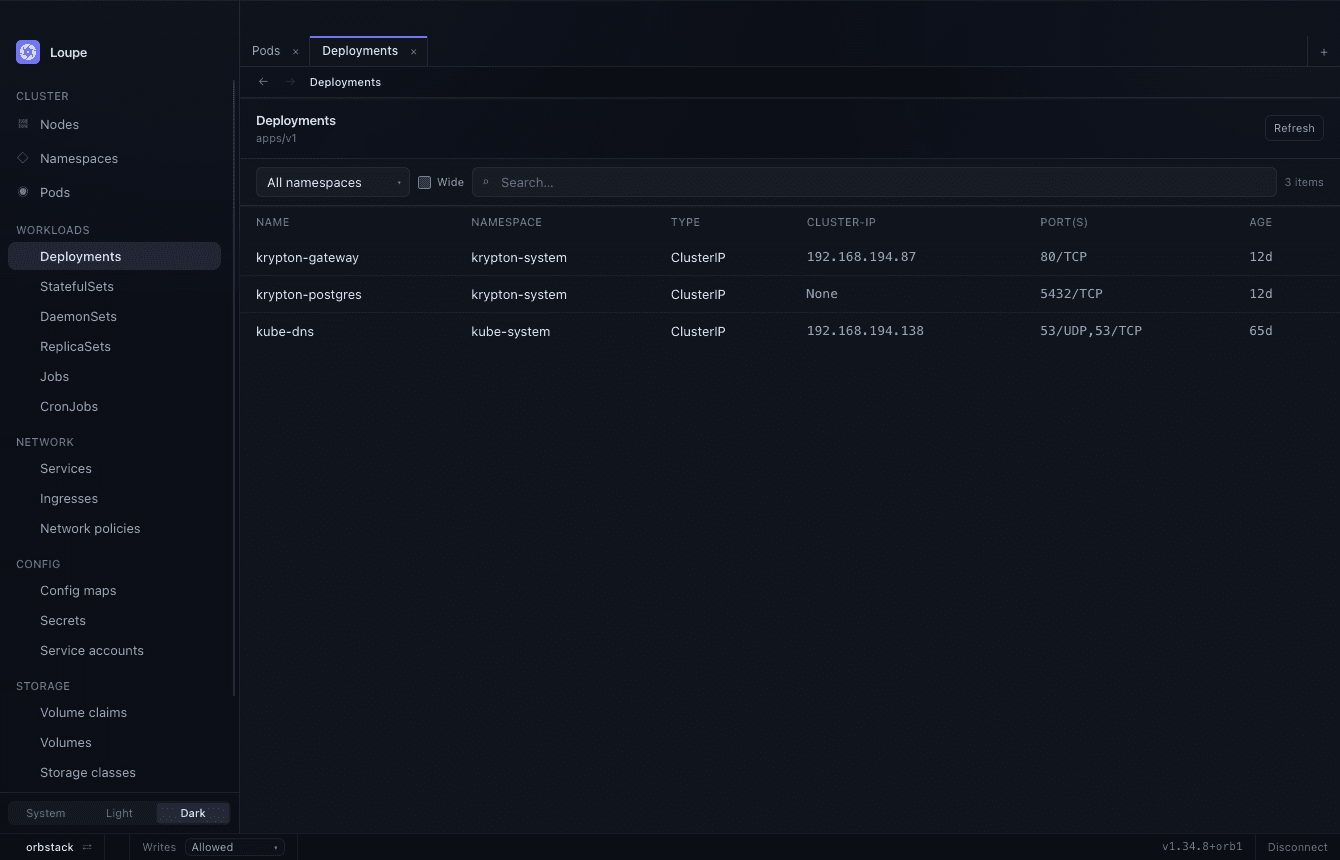
Task: Select the krypton-gateway row
Action: tap(790, 257)
